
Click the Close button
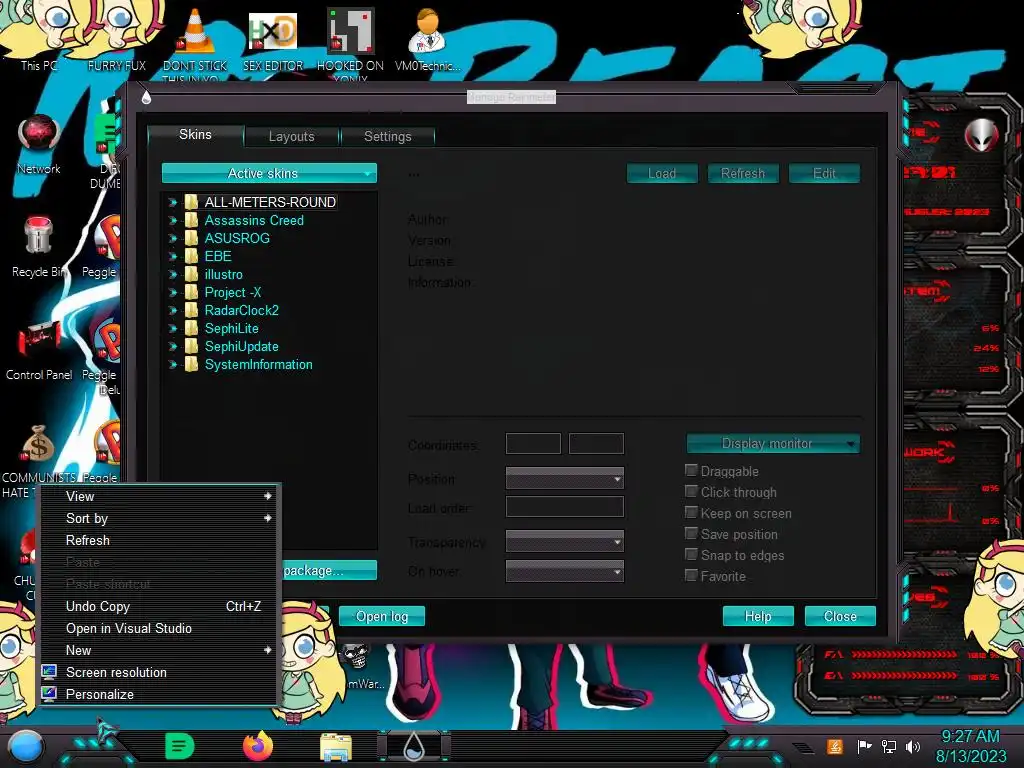pos(840,616)
